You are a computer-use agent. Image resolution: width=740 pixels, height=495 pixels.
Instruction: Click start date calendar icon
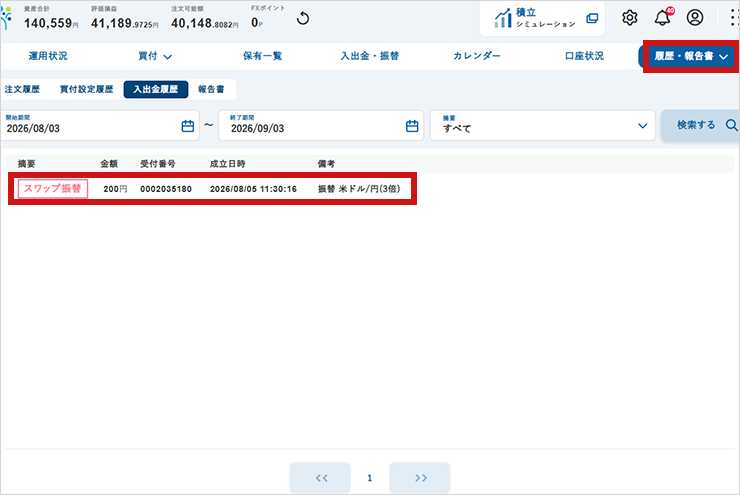(188, 126)
